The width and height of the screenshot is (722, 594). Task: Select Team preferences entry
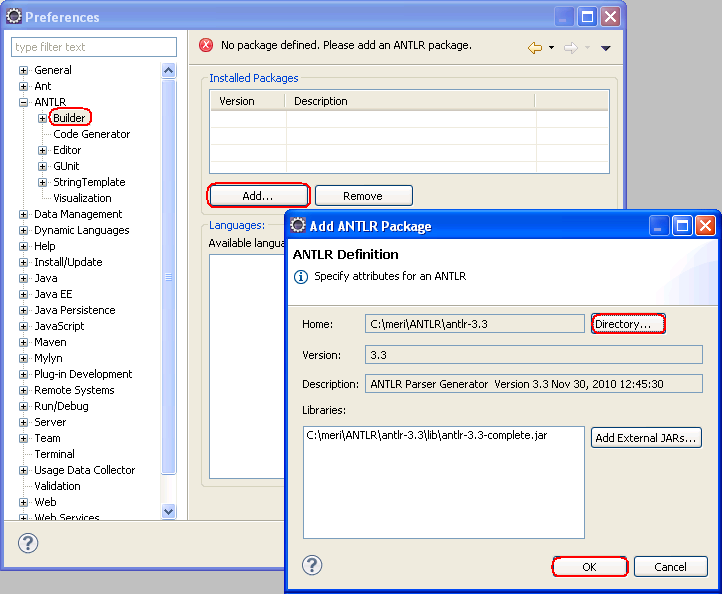click(x=47, y=438)
